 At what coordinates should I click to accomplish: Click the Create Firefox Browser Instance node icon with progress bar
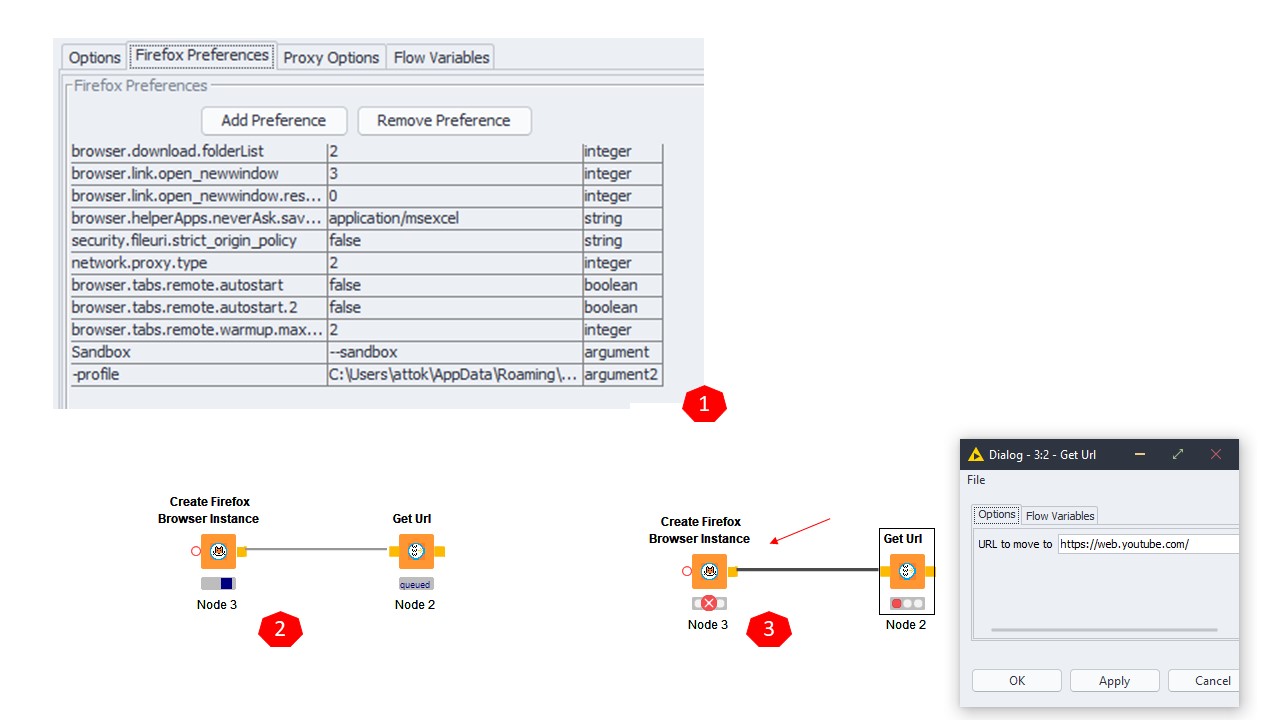pos(218,551)
